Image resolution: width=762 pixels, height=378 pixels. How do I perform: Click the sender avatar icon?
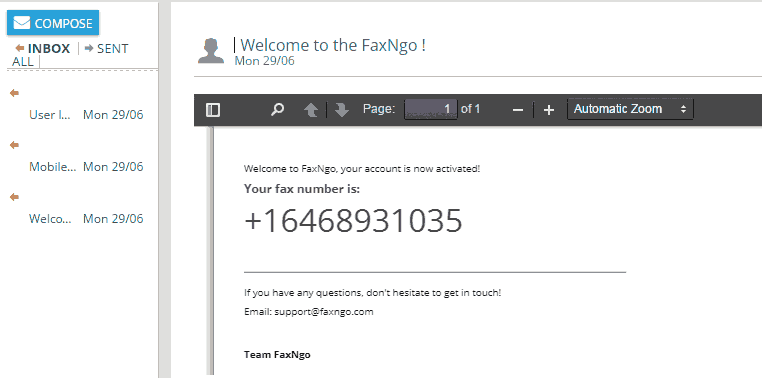coord(211,51)
